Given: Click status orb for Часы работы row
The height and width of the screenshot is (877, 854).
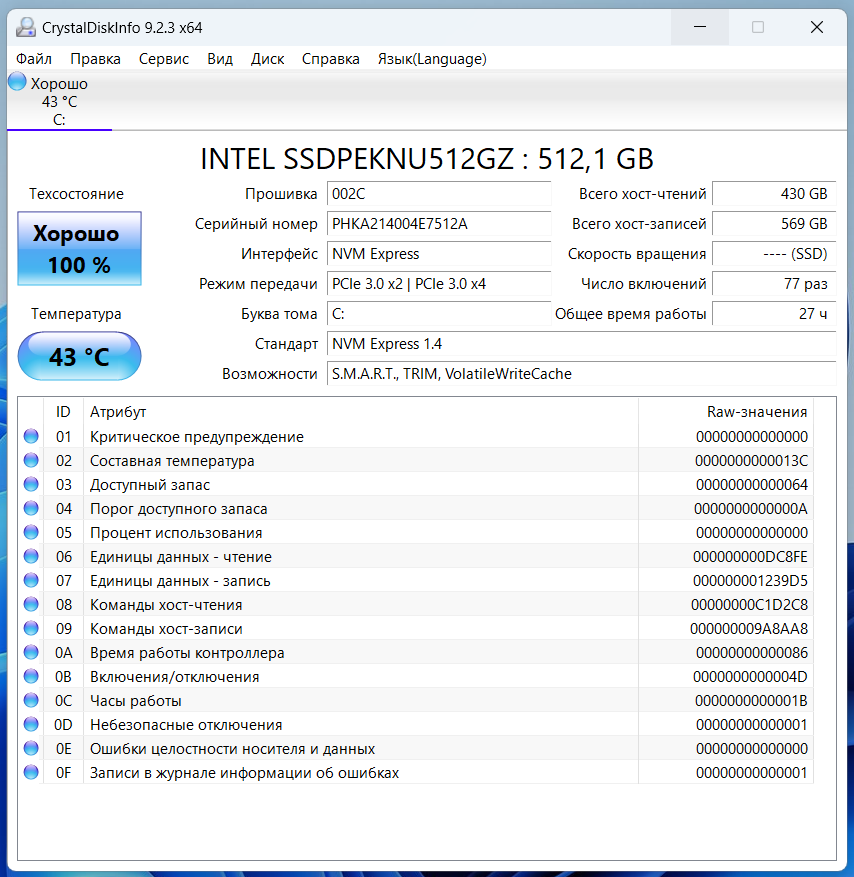Looking at the screenshot, I should point(31,700).
